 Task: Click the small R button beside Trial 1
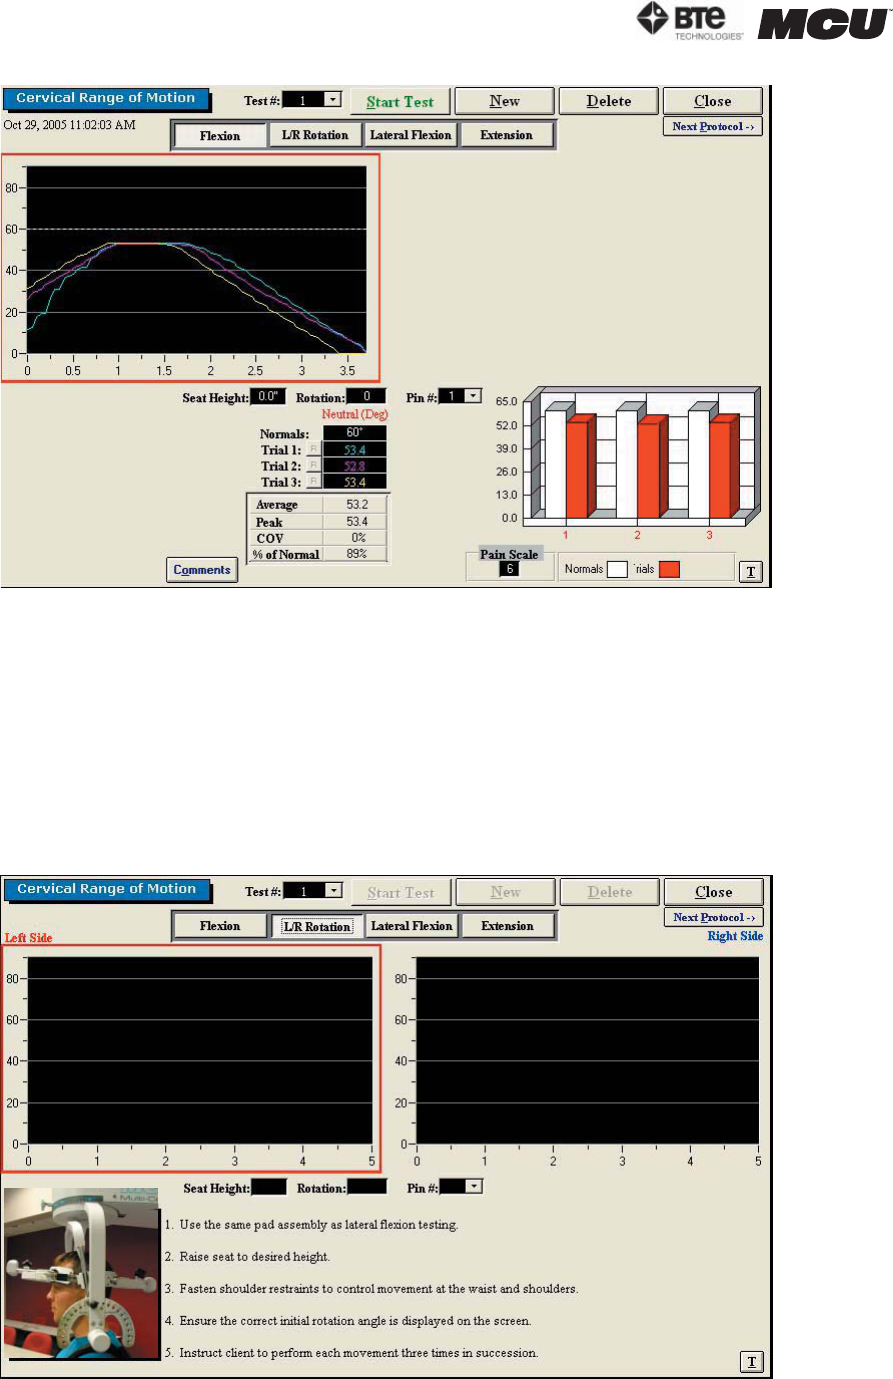point(313,450)
